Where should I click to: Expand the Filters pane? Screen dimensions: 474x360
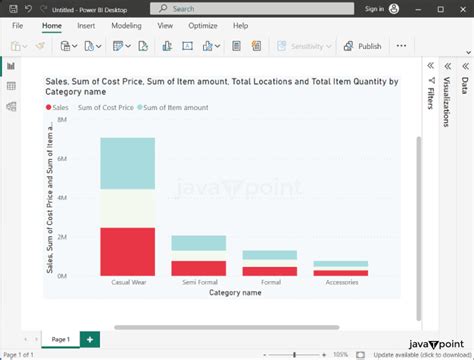(430, 66)
